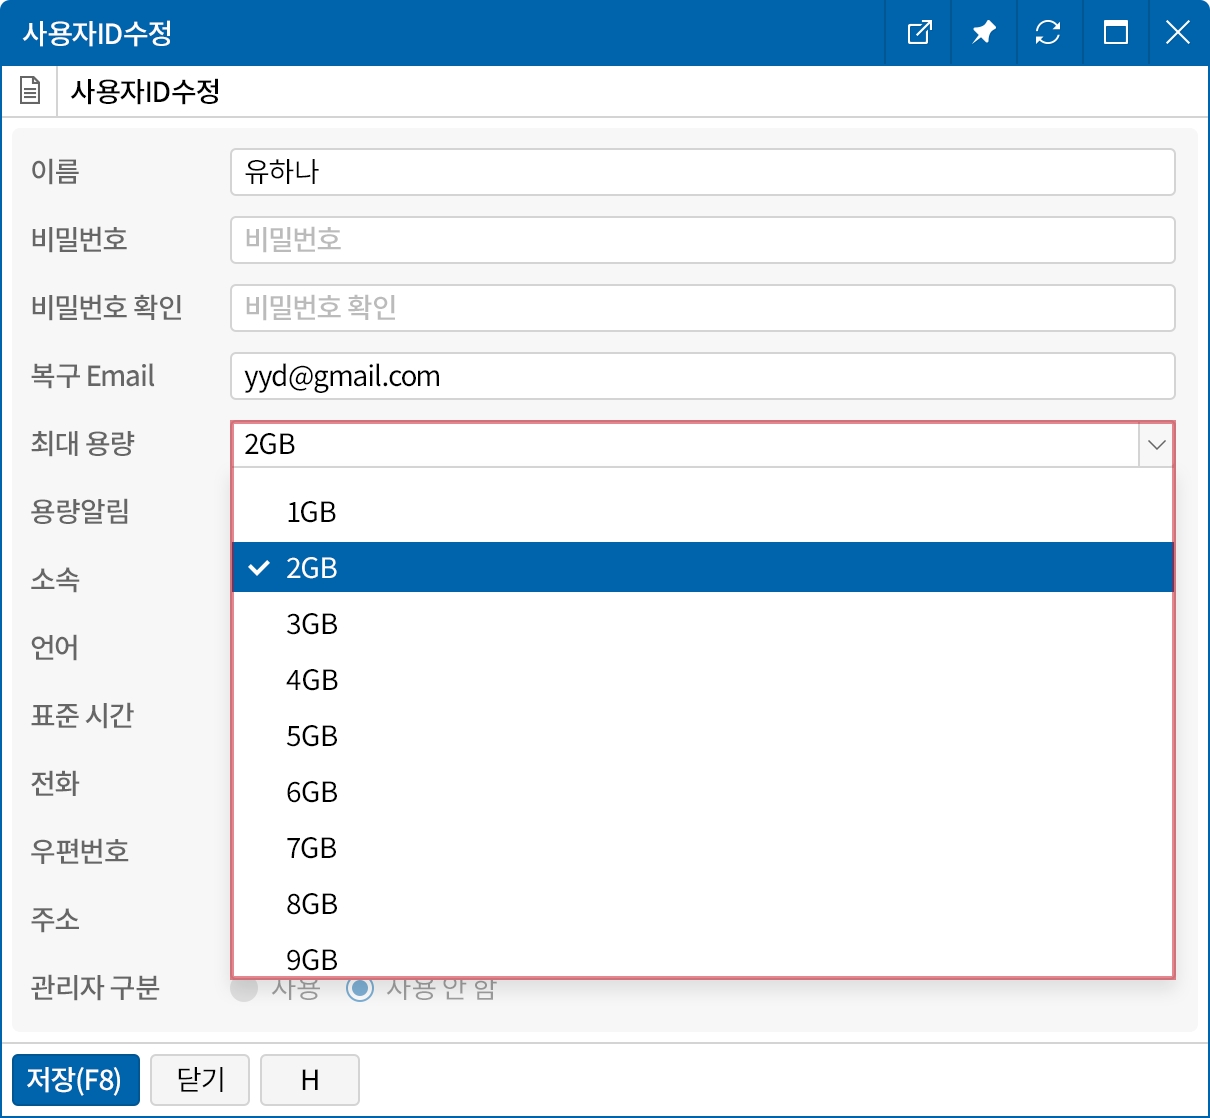Choose the 5GB capacity option
The height and width of the screenshot is (1118, 1210).
click(x=311, y=736)
